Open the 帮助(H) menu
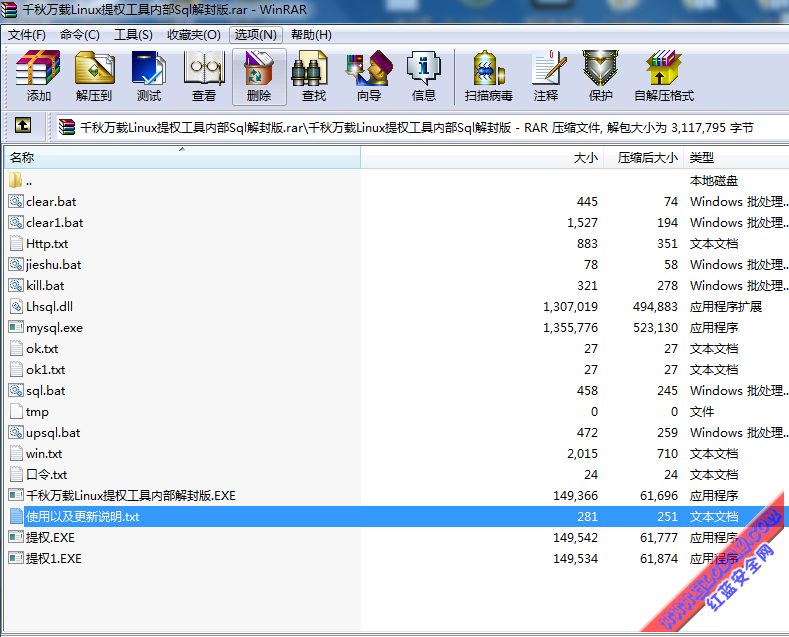 (x=311, y=34)
